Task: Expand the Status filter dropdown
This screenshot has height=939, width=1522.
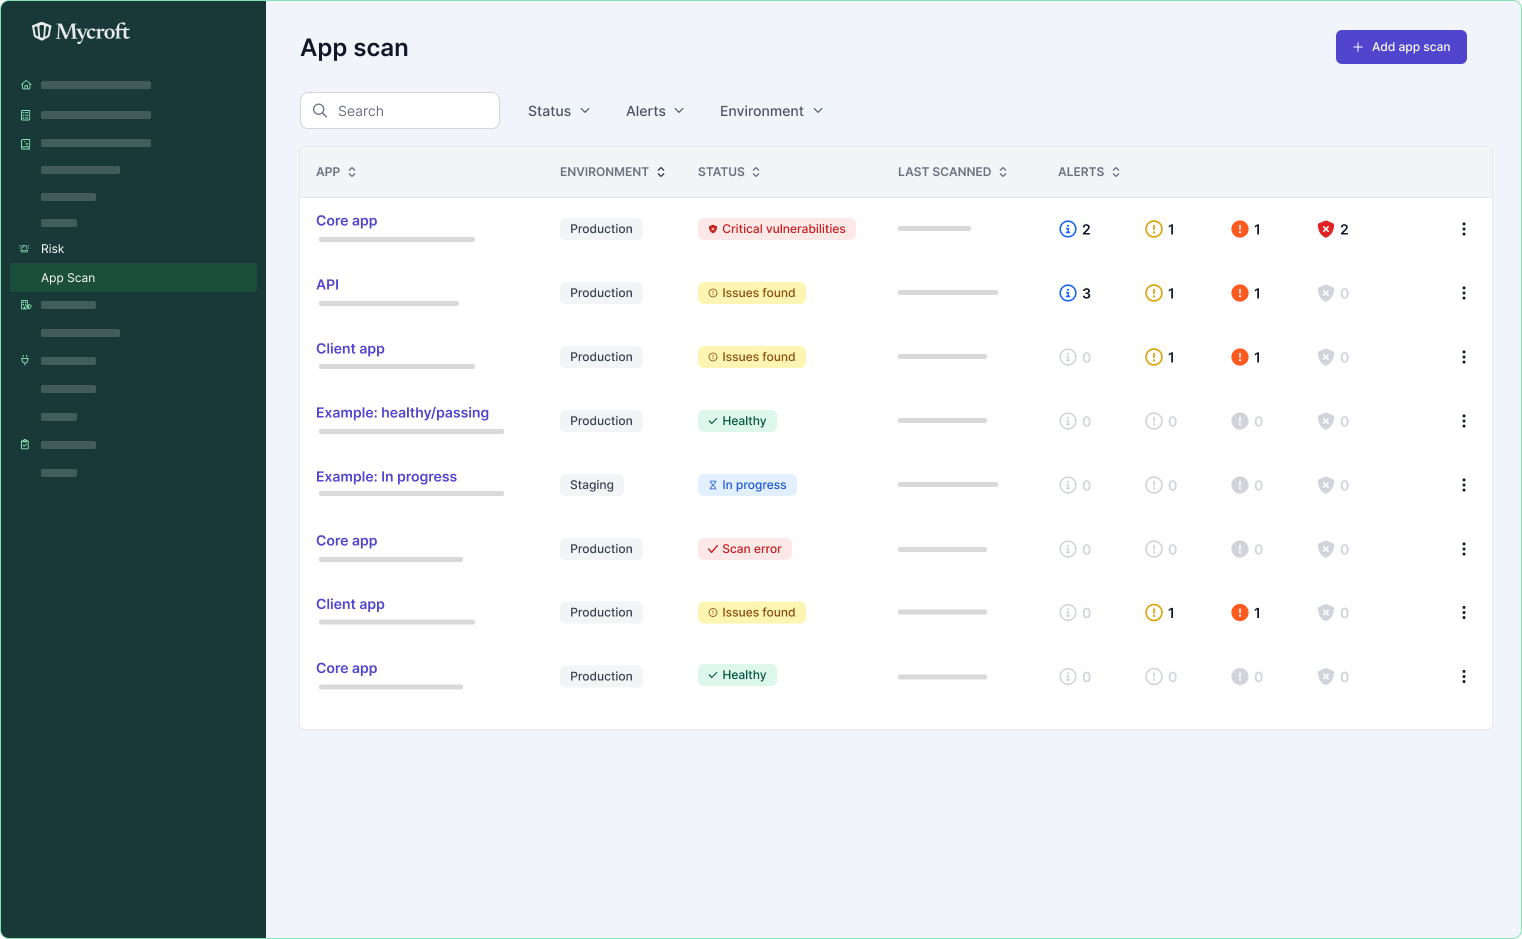Action: (559, 111)
